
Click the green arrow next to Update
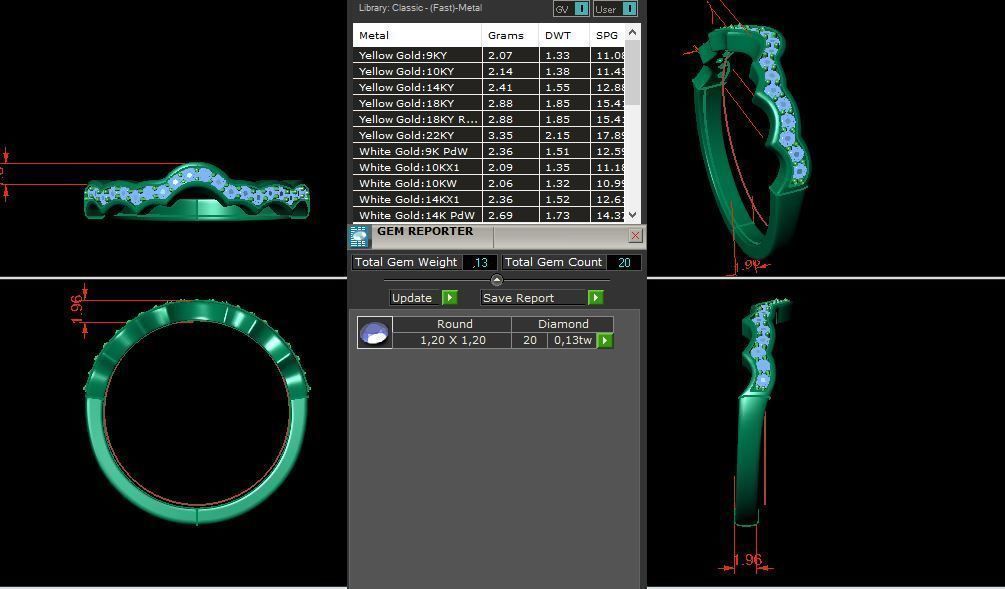pos(449,297)
